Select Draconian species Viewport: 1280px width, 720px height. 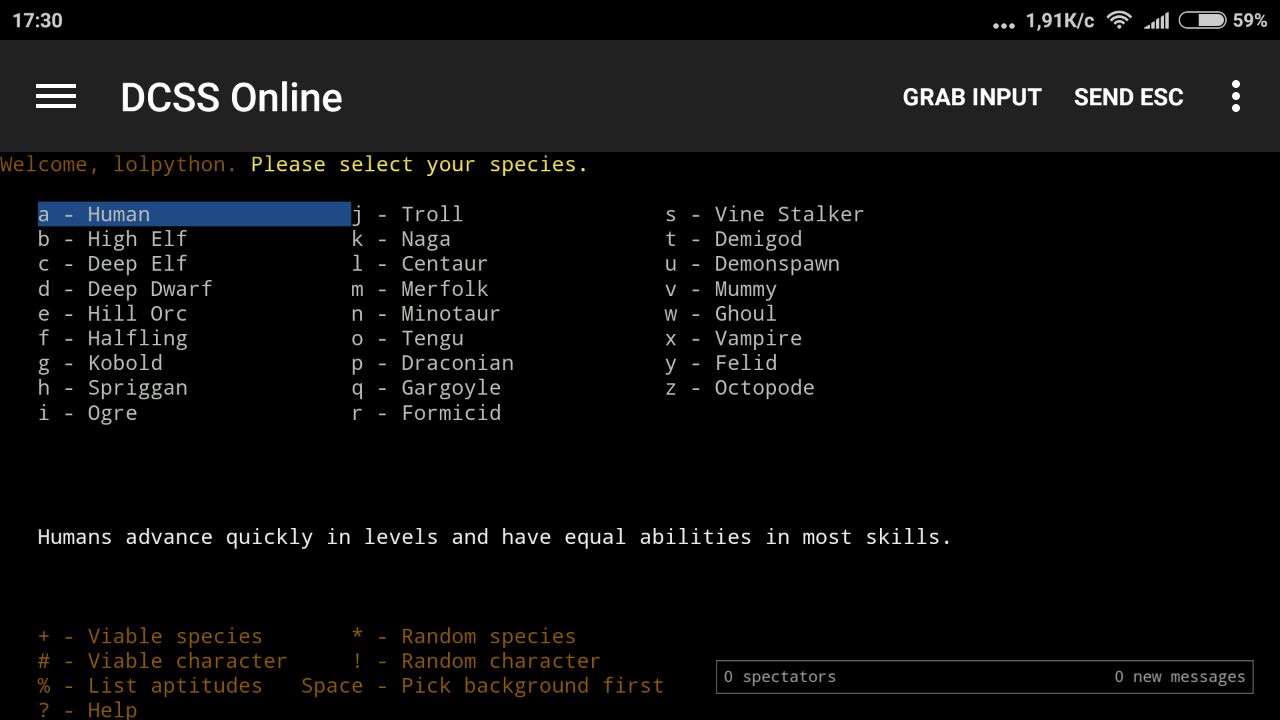[x=432, y=363]
